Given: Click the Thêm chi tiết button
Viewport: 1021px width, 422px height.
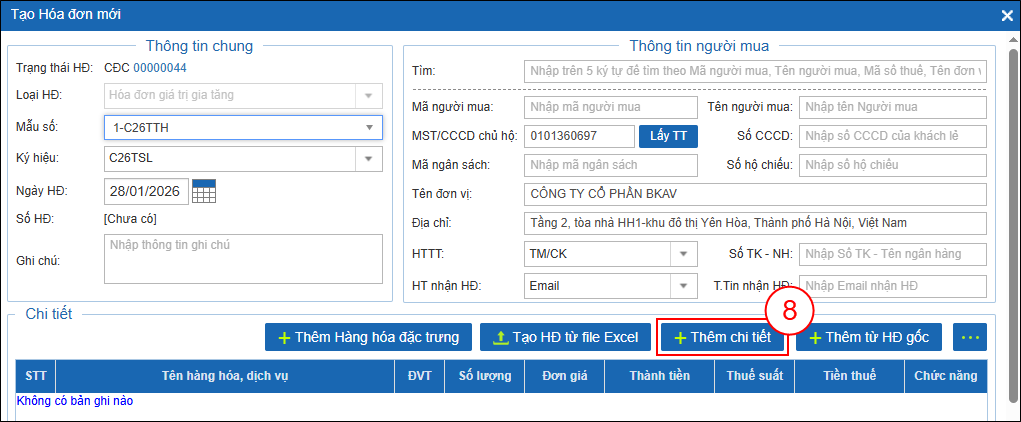Looking at the screenshot, I should click(722, 337).
